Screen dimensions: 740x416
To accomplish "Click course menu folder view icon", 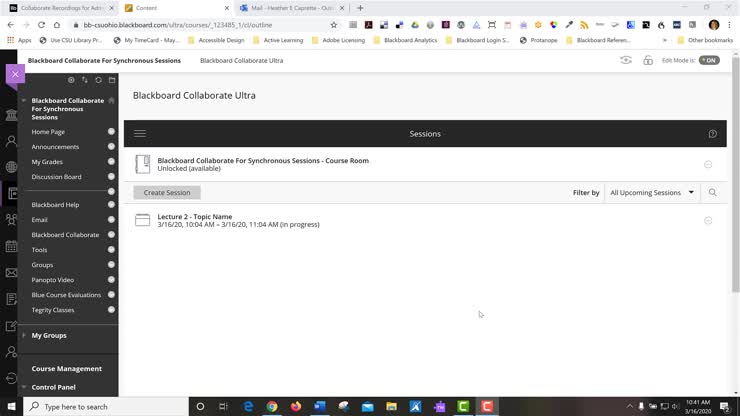I will (112, 80).
